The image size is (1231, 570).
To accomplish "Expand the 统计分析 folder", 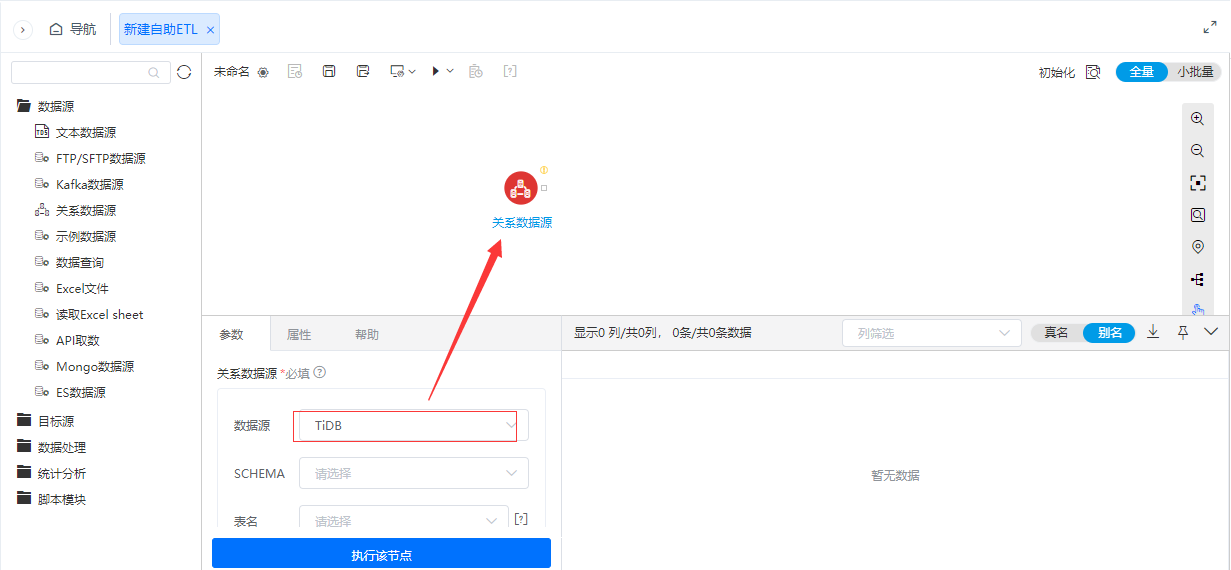I will coord(51,473).
